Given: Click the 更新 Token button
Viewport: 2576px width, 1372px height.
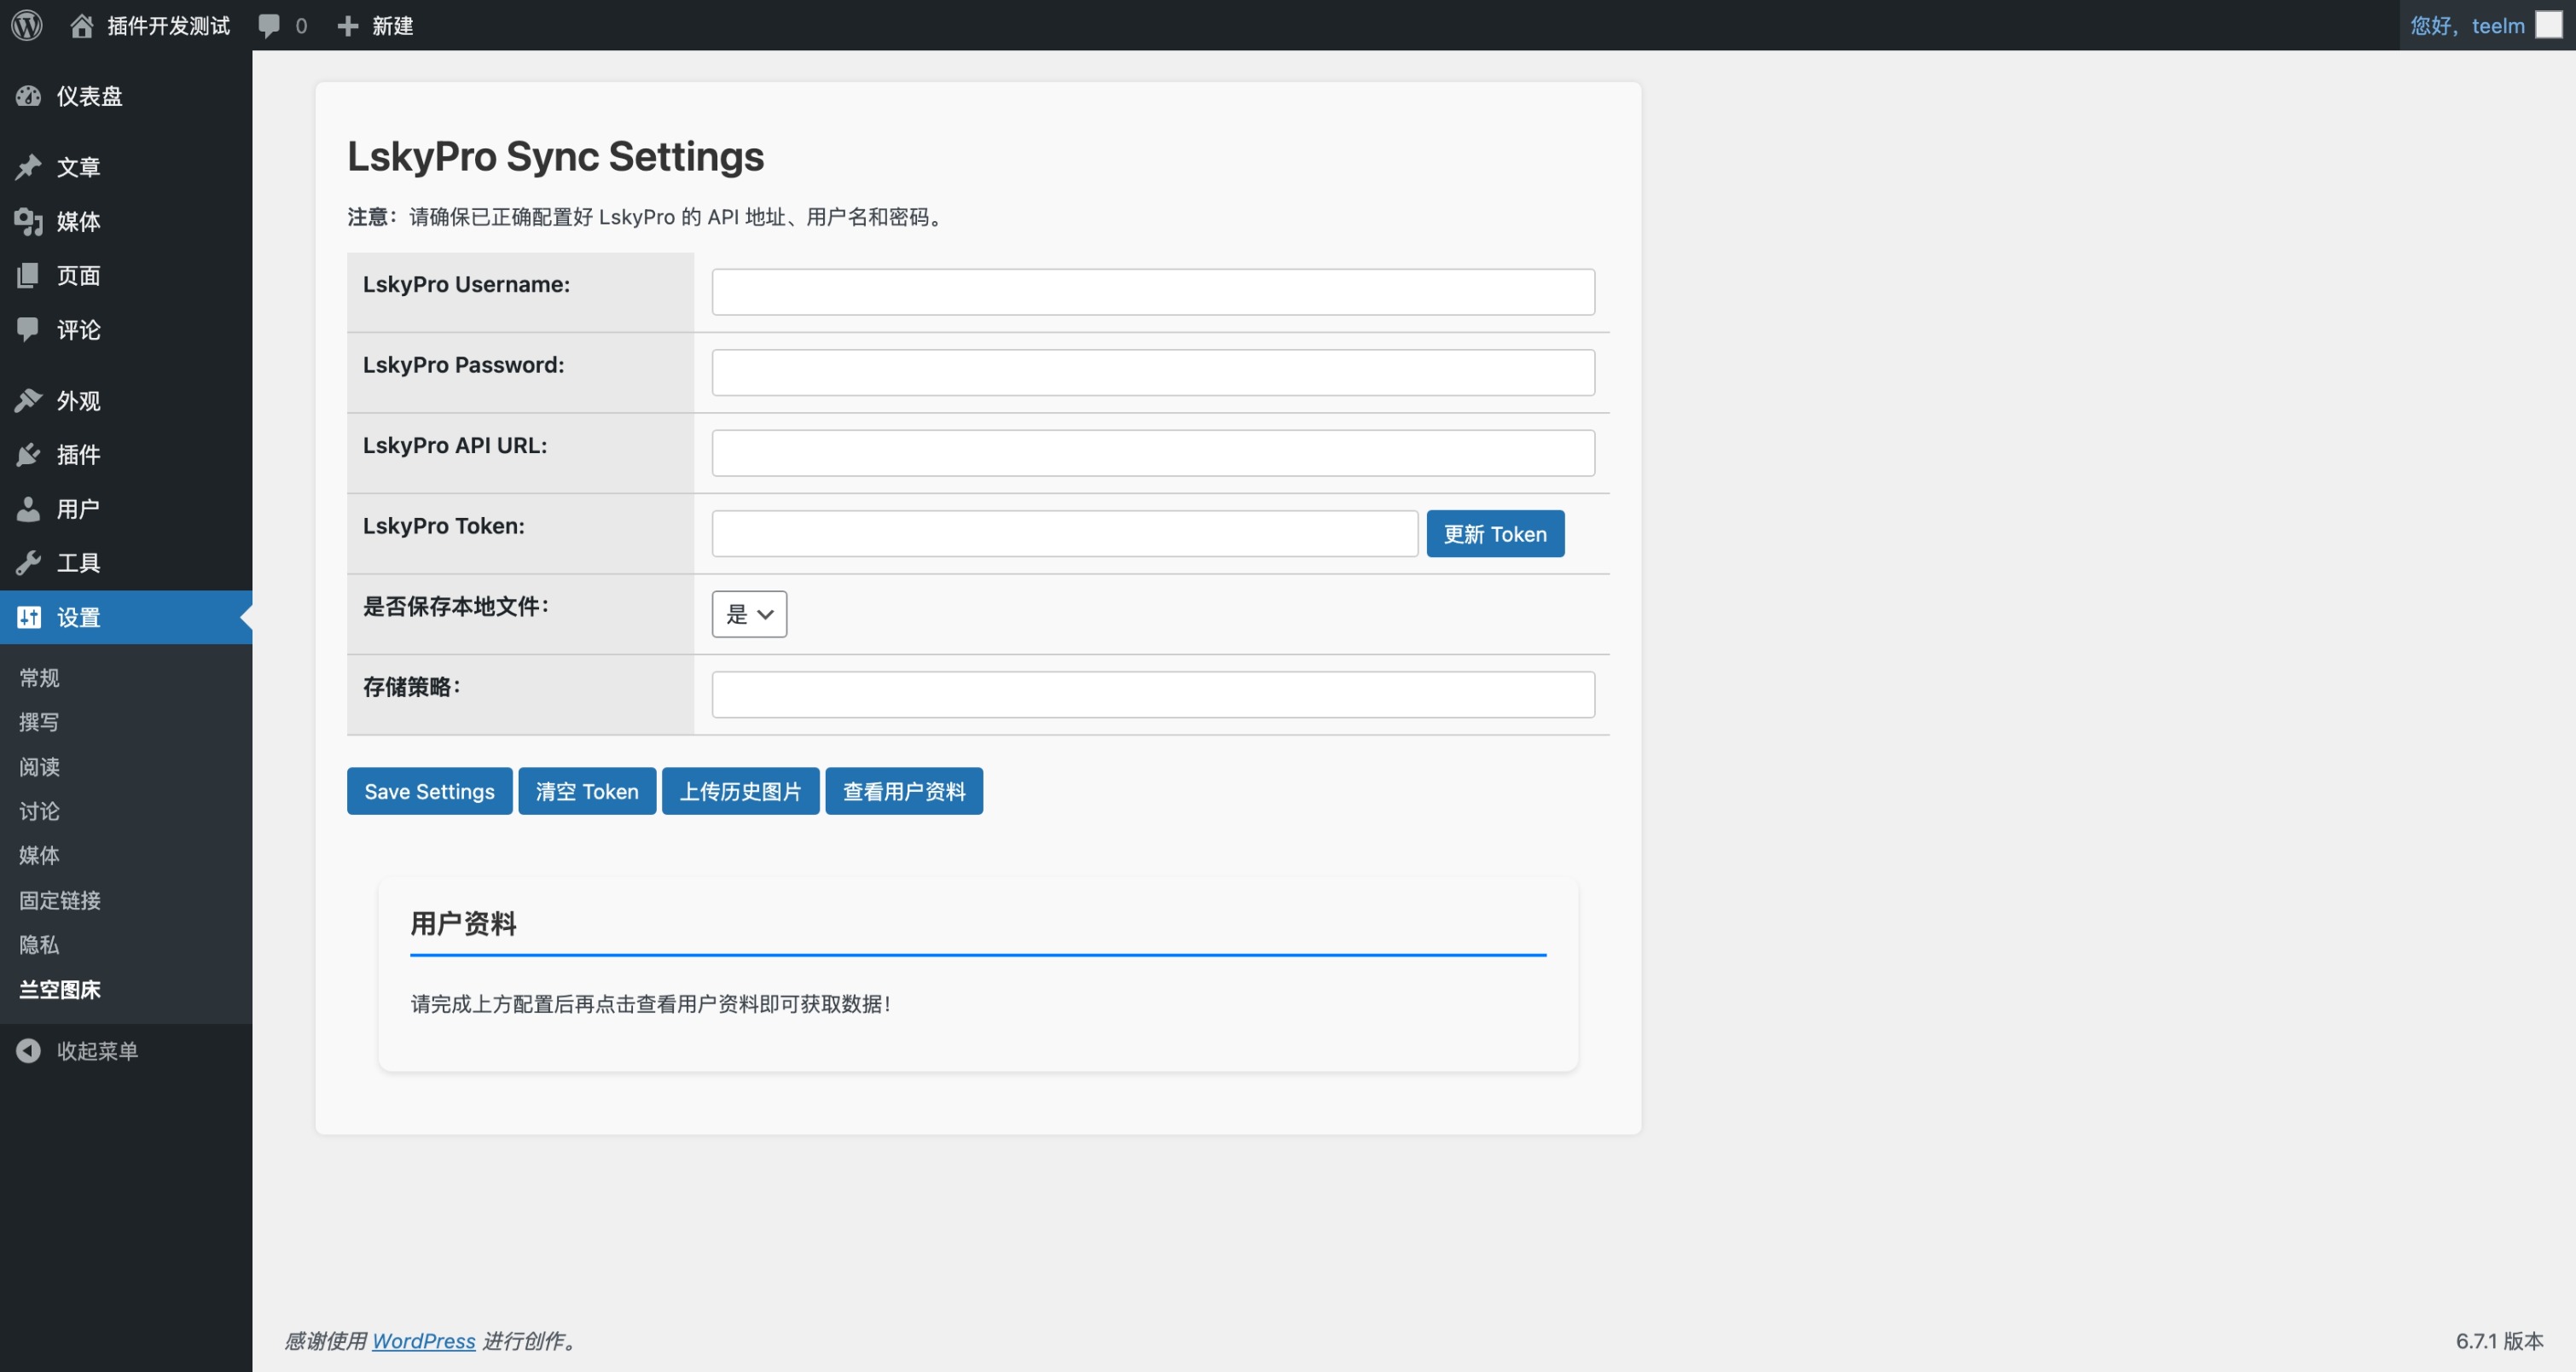Looking at the screenshot, I should tap(1494, 534).
